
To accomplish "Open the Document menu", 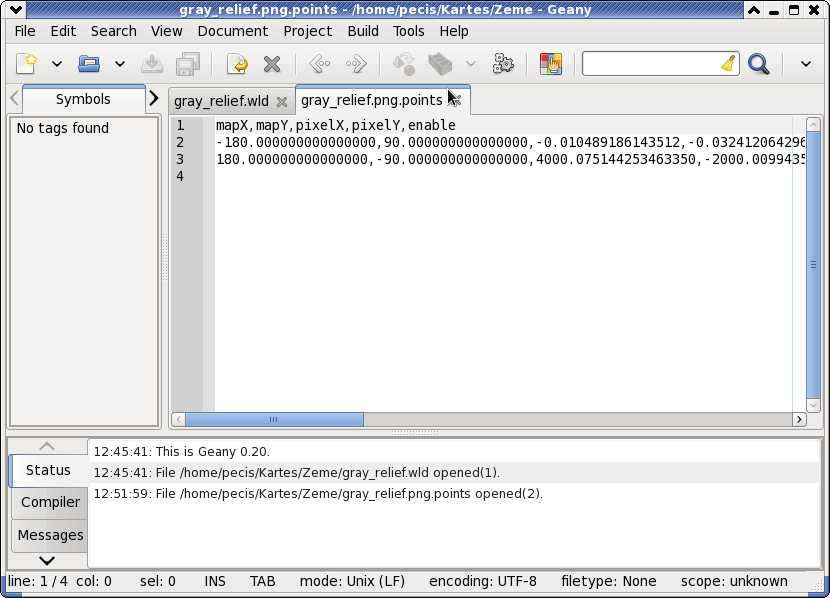I will click(x=232, y=31).
